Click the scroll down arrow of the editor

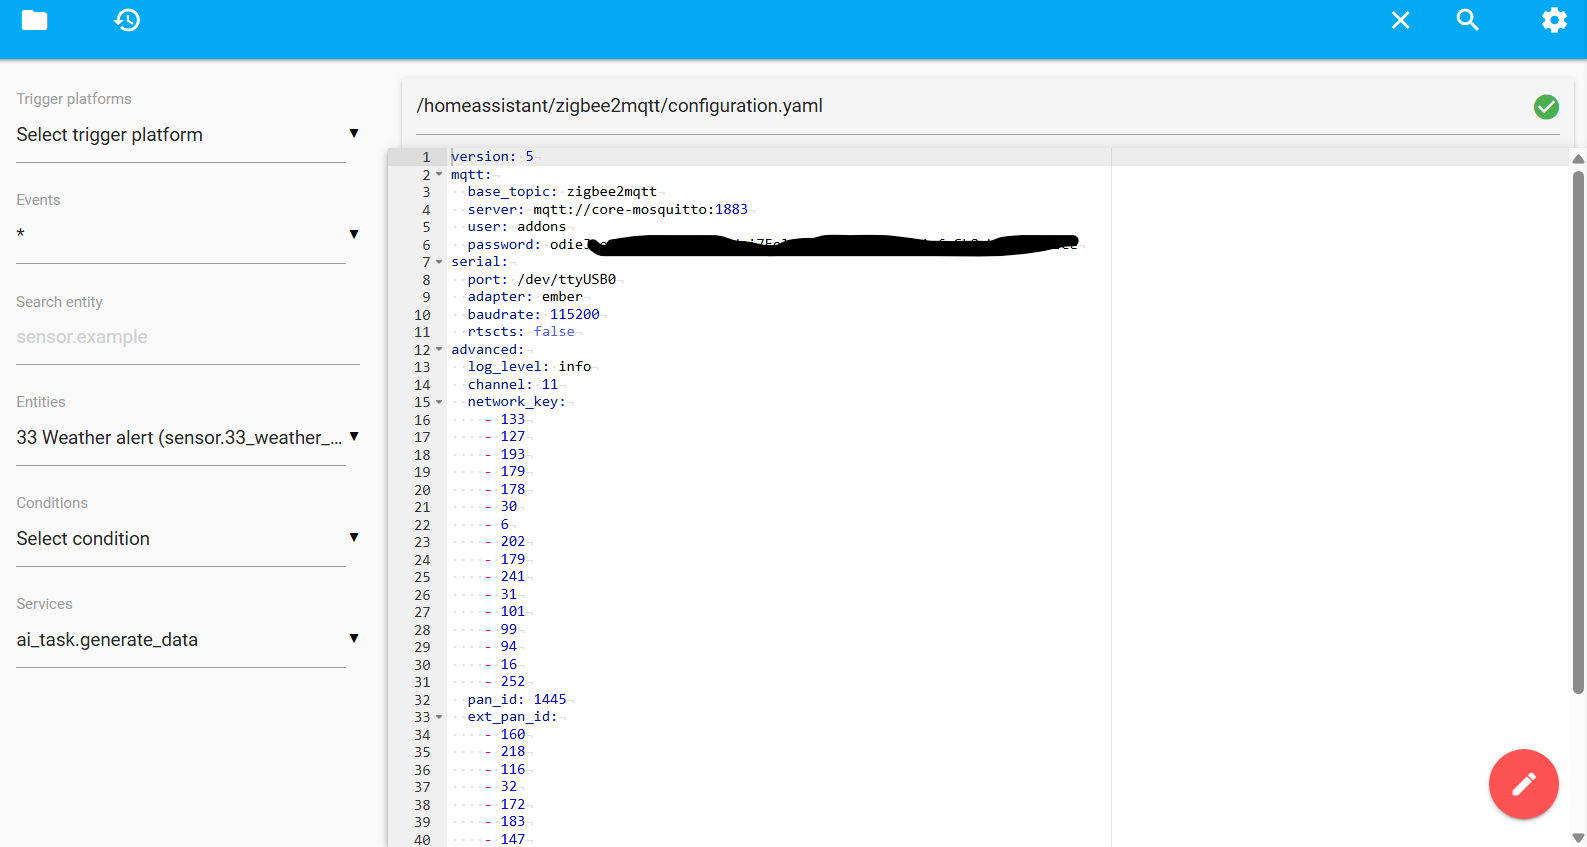tap(1578, 838)
